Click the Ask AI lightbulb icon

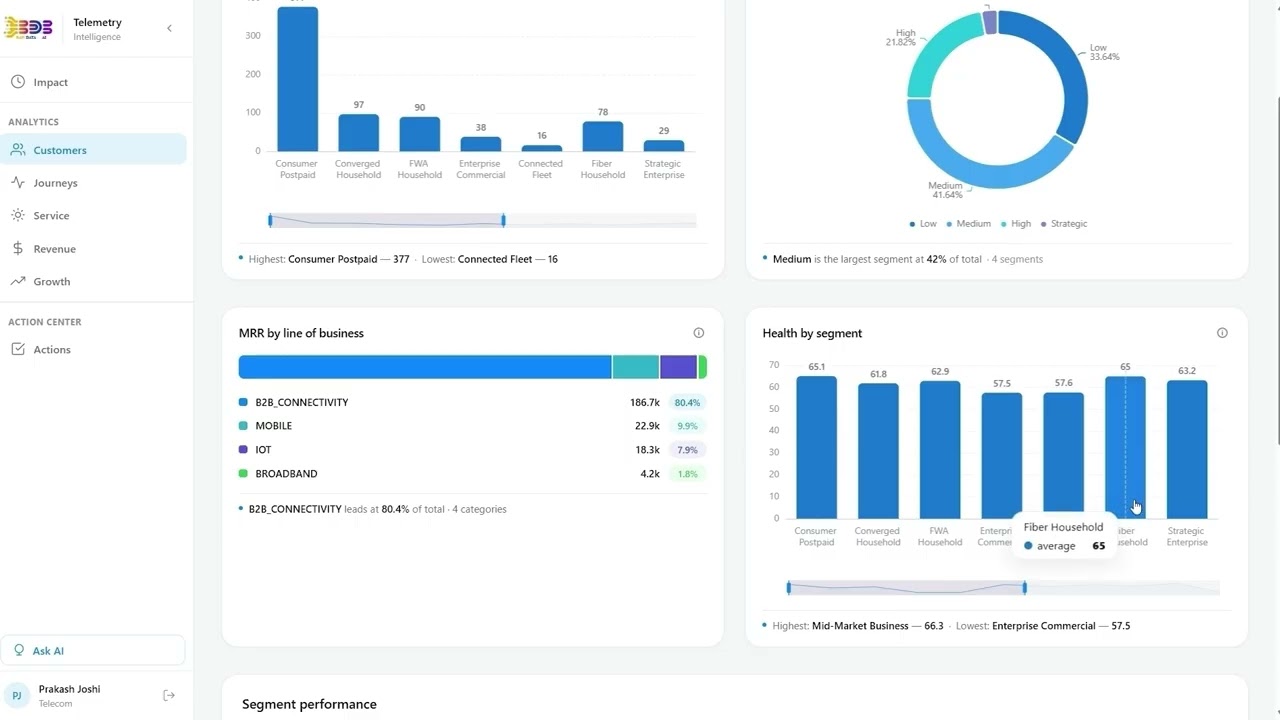tap(19, 651)
